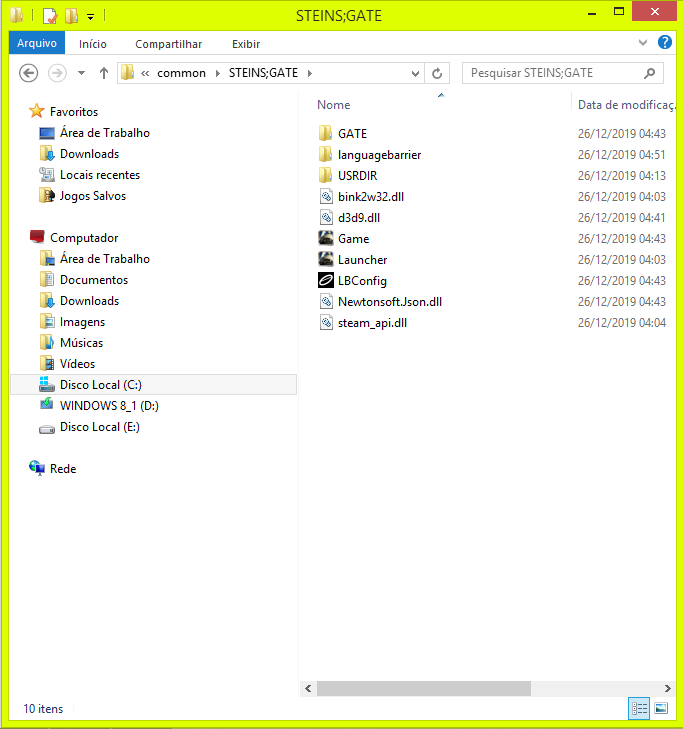Select the LBConfig application icon
683x729 pixels.
point(326,280)
